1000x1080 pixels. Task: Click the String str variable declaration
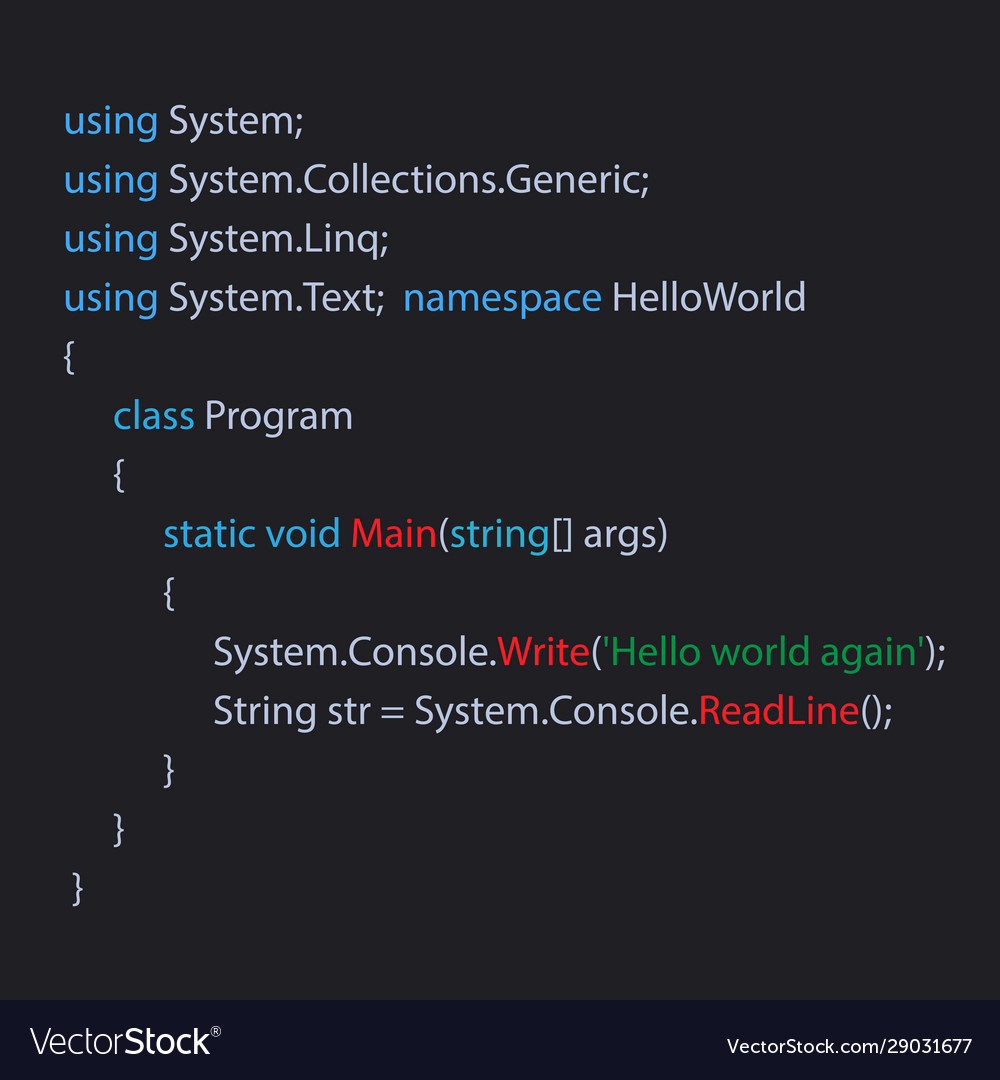(x=292, y=712)
